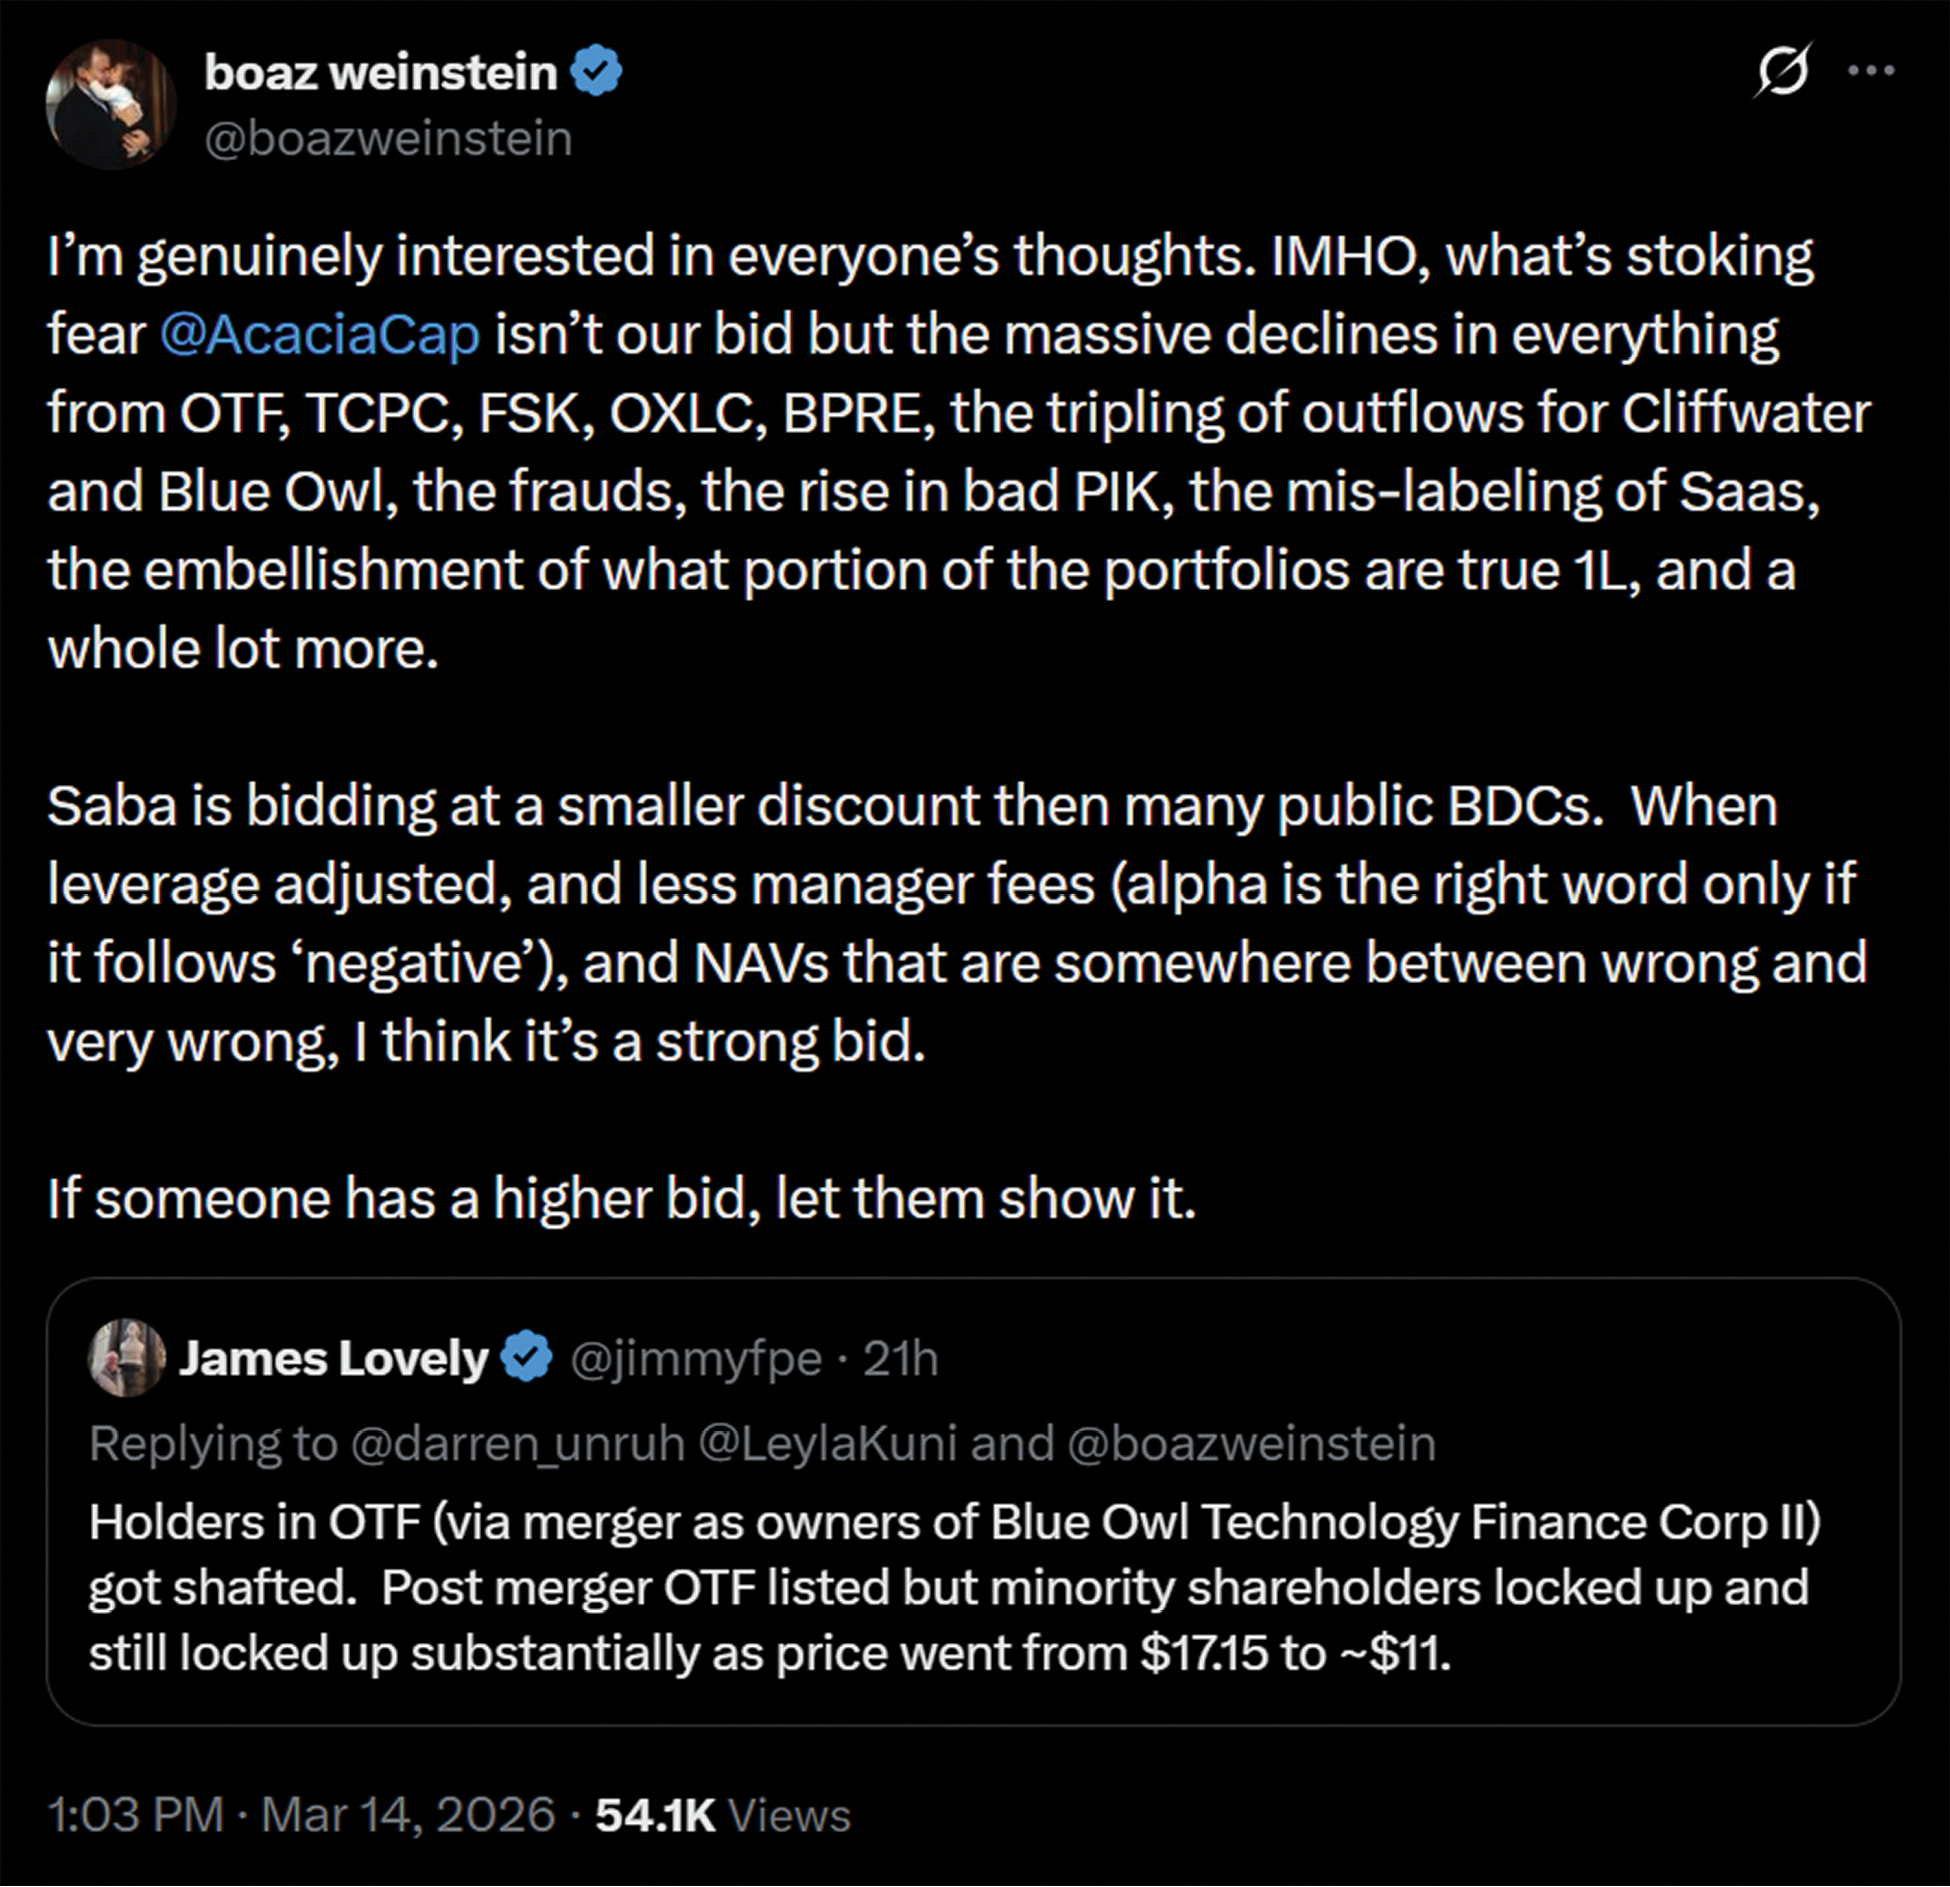
Task: Open the @darren_unruh mention
Action: point(517,1443)
